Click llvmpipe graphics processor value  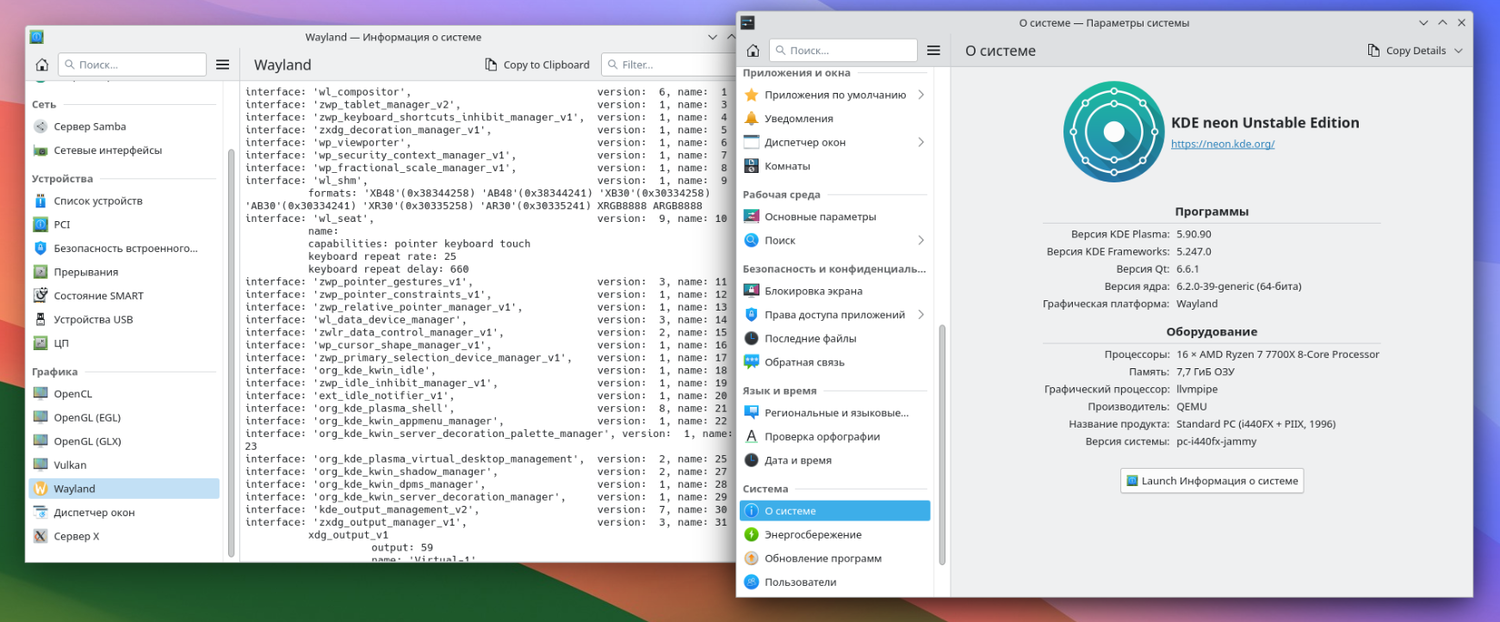click(x=1196, y=389)
